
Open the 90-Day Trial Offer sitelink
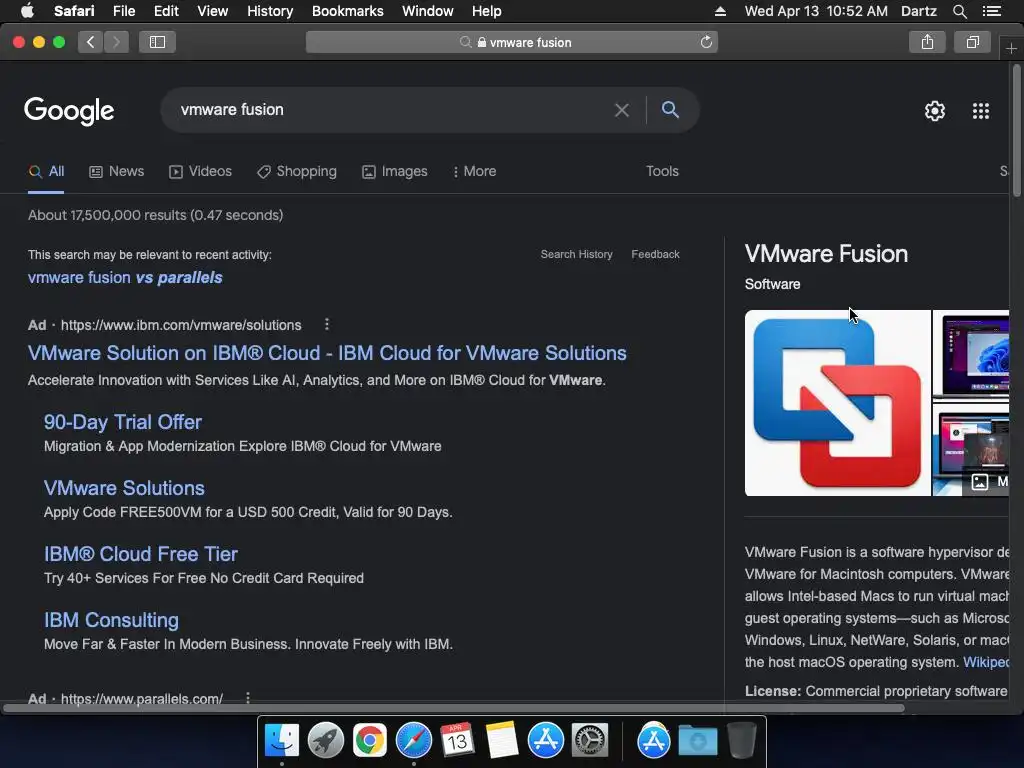pos(122,422)
